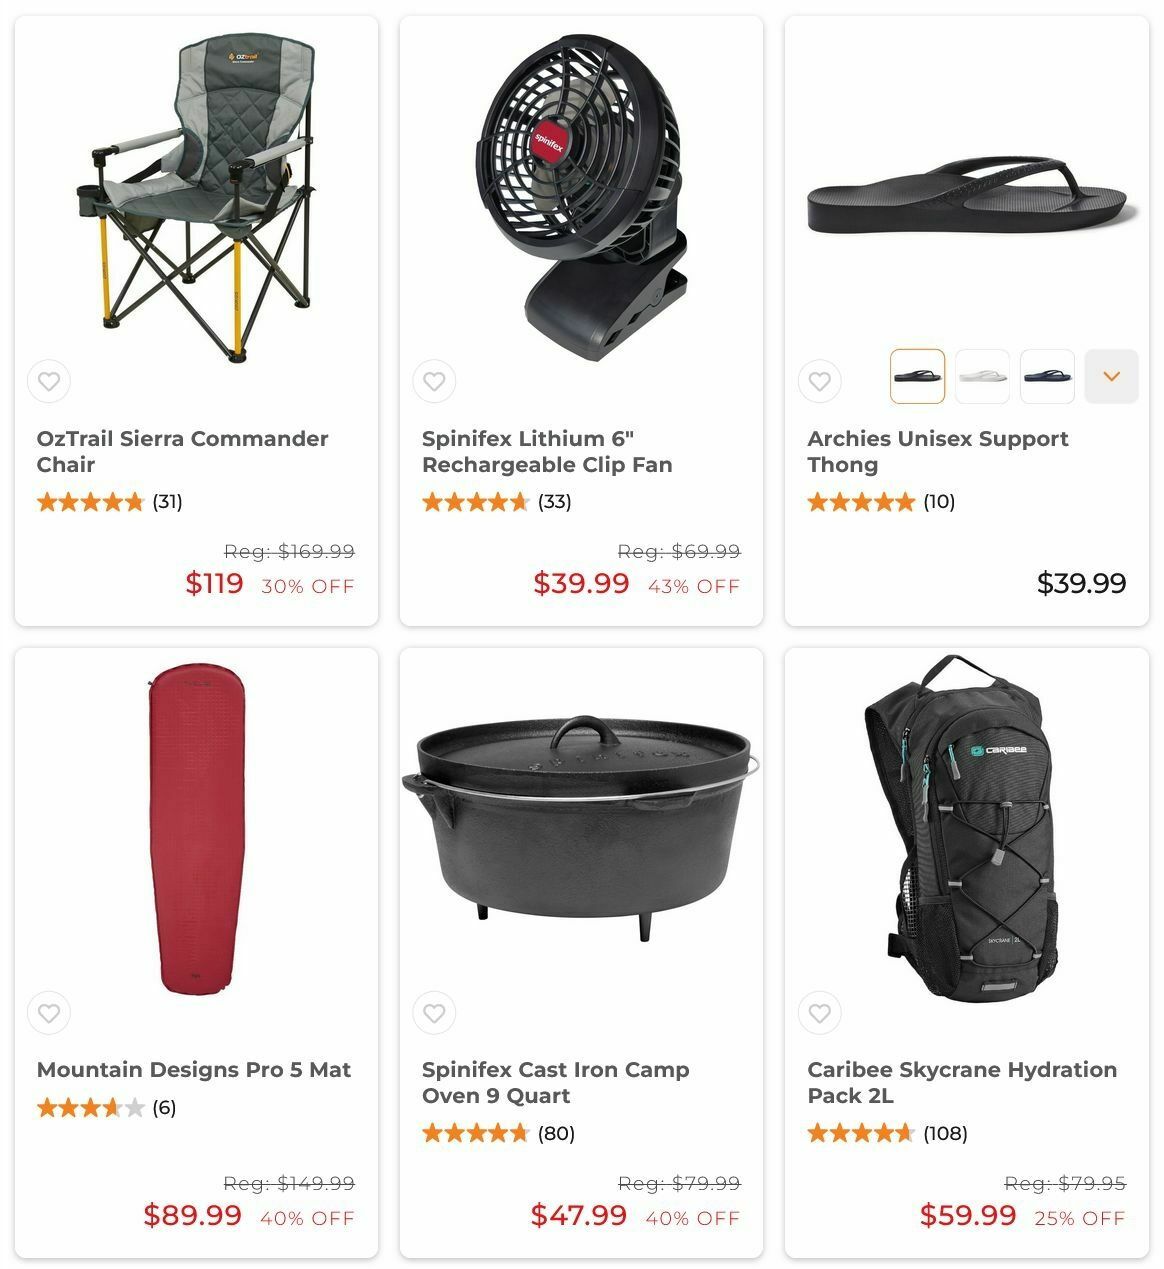Click the Caribee hydration backpack image
This screenshot has width=1164, height=1269.
[961, 827]
